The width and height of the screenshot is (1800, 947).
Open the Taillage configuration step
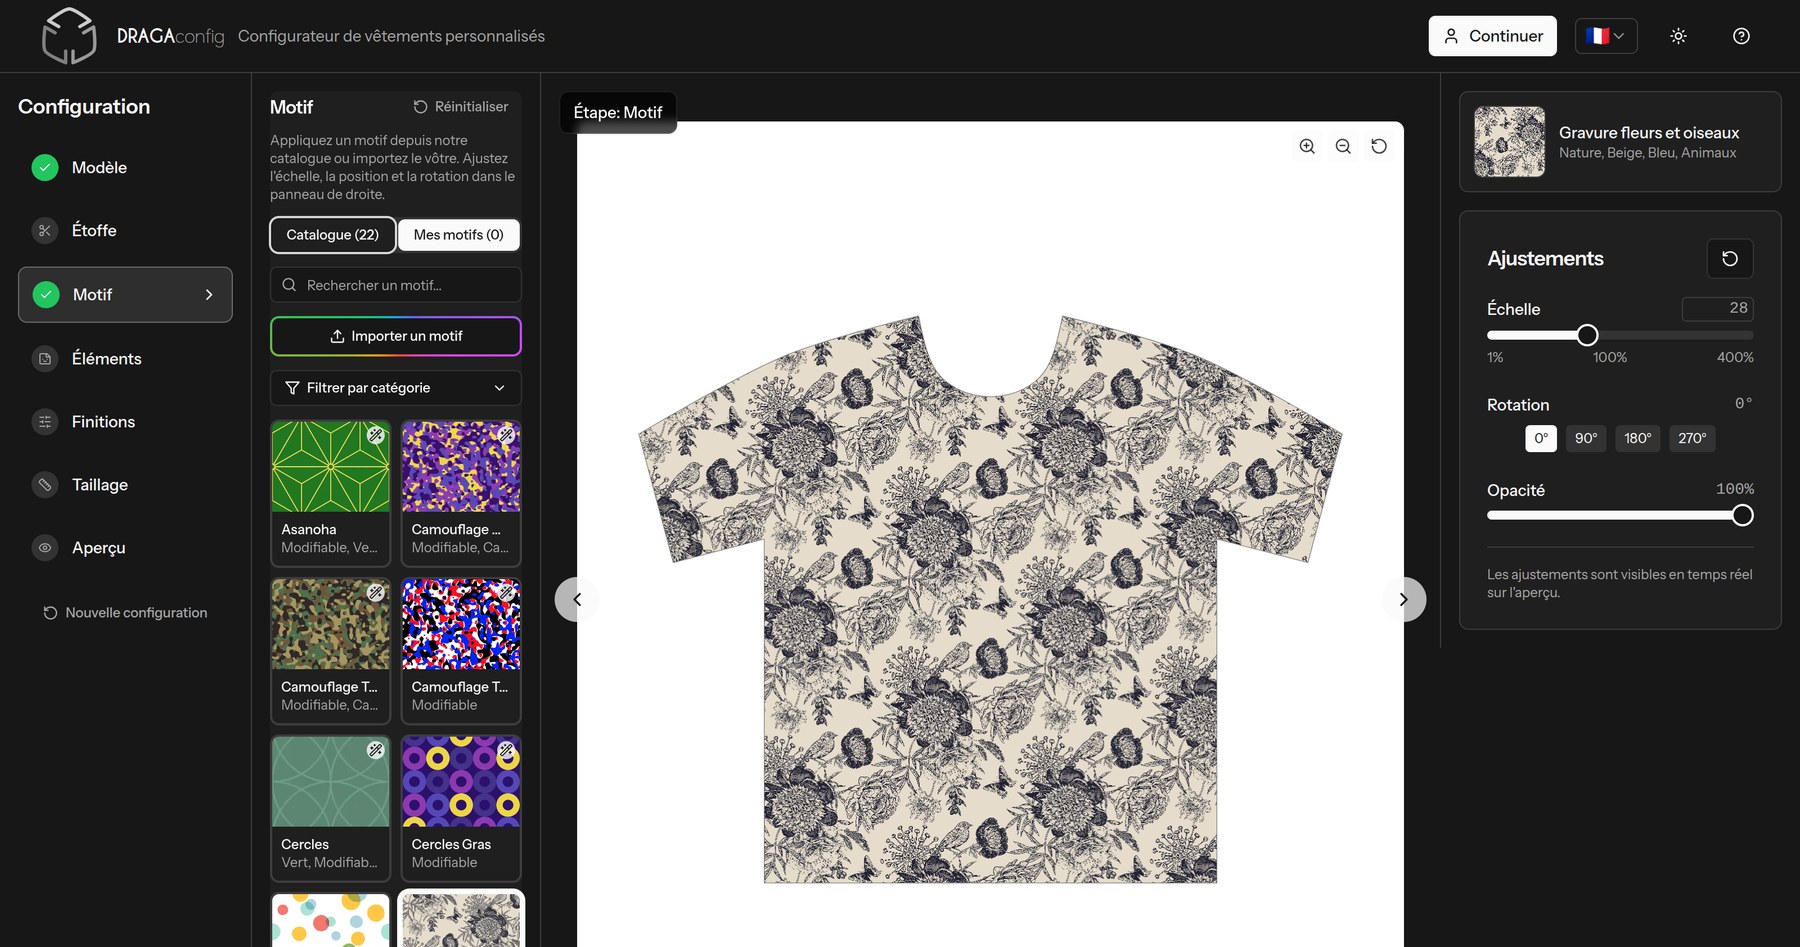125,485
